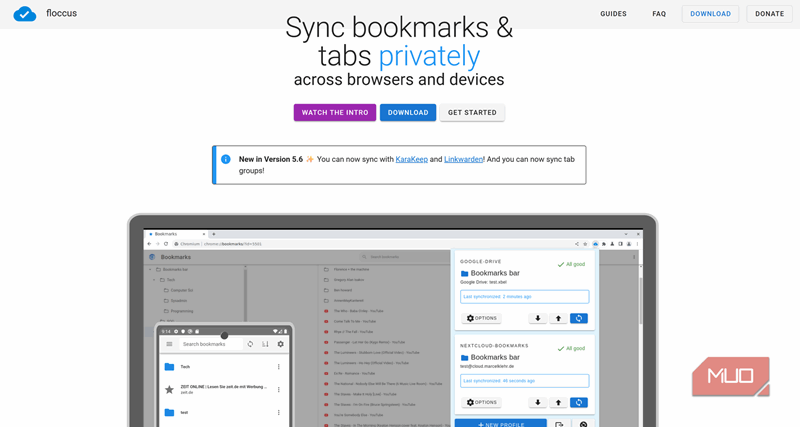Click the download arrow in Nextcloud-Bookmarks profile
Image resolution: width=800 pixels, height=427 pixels.
click(538, 402)
